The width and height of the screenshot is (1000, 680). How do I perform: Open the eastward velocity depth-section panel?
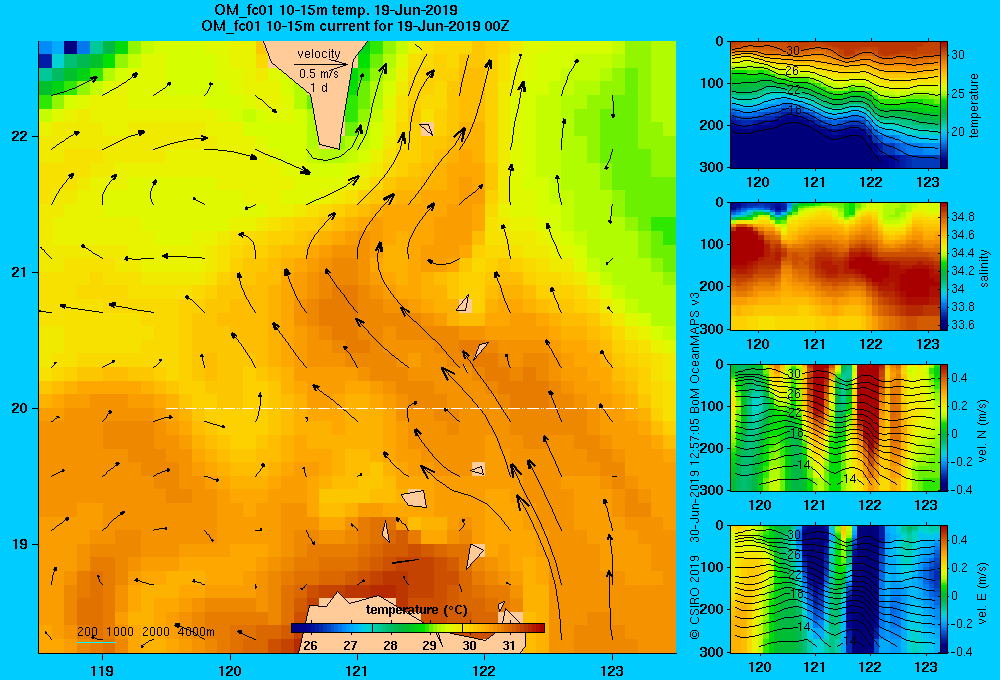[x=835, y=589]
